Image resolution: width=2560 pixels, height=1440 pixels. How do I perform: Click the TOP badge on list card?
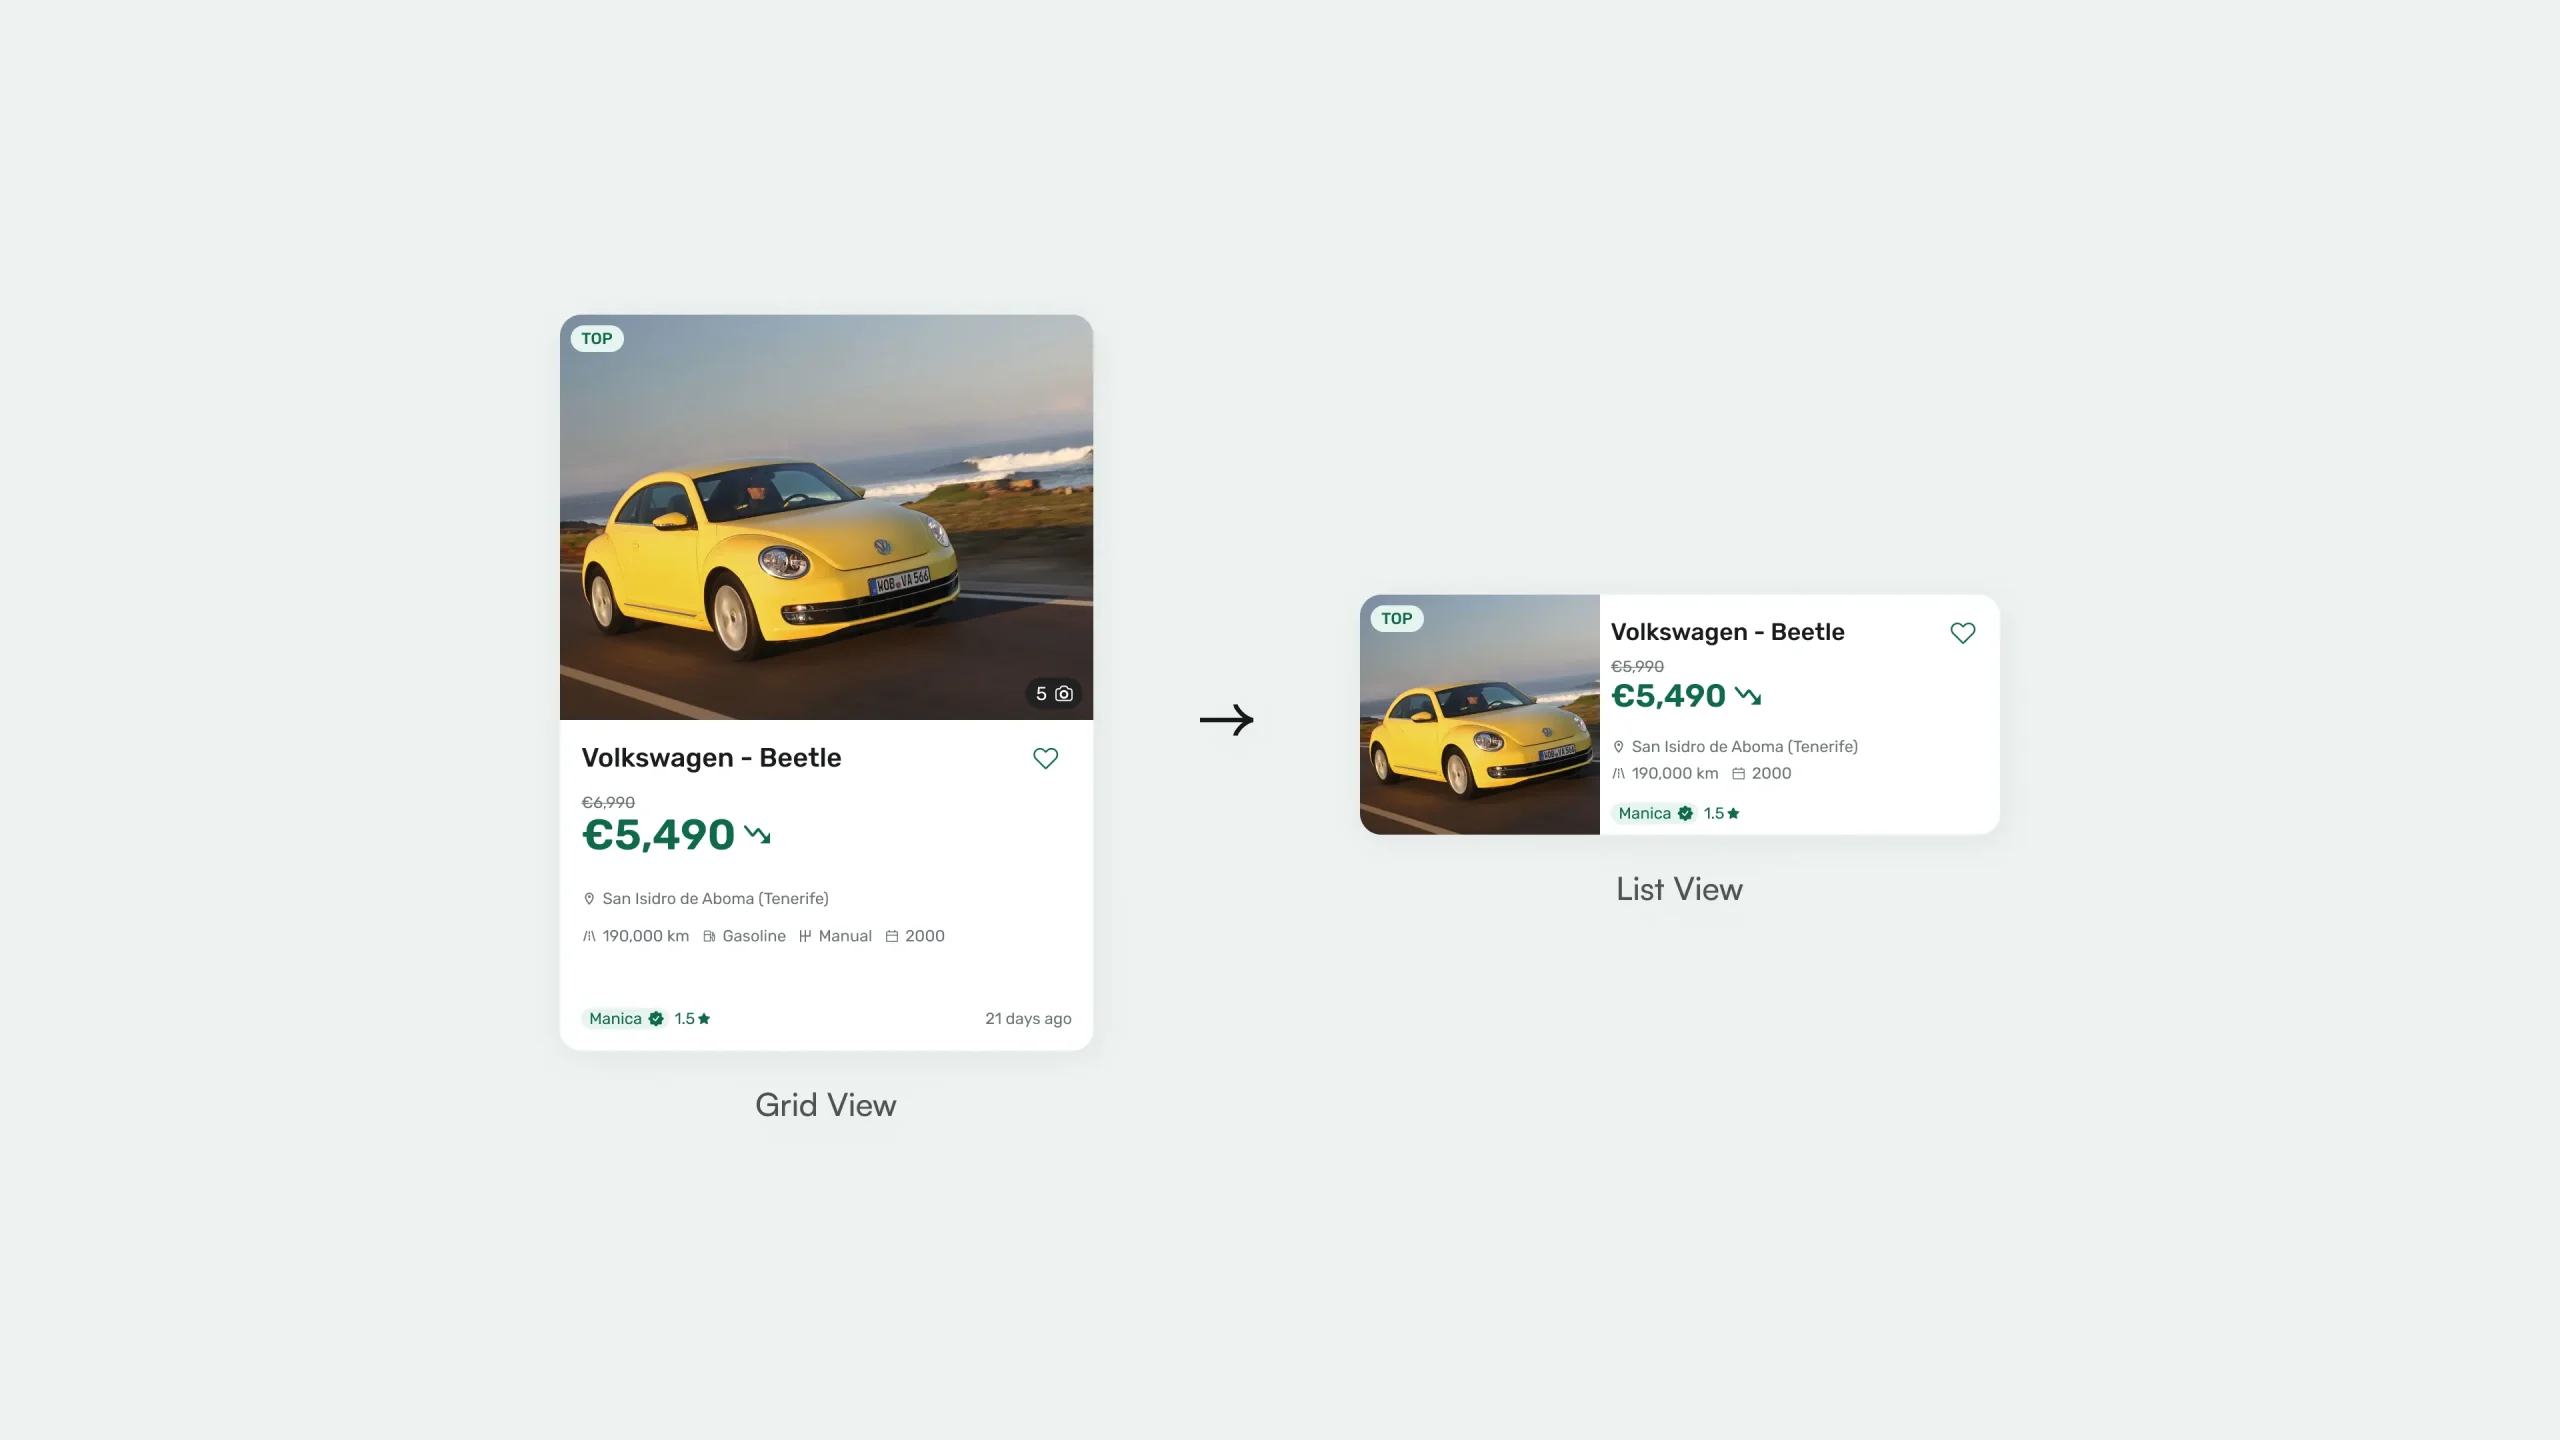(x=1397, y=619)
